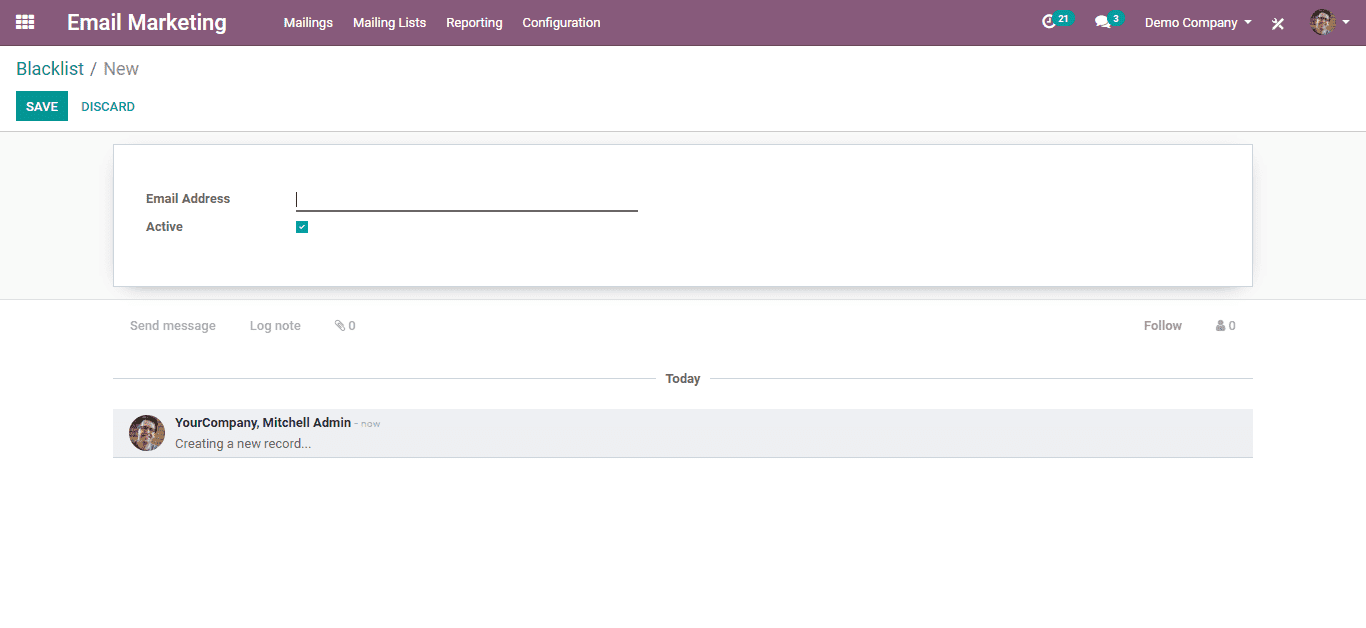Click Mitchell Admin's avatar in the chatter
1366x628 pixels.
147,433
